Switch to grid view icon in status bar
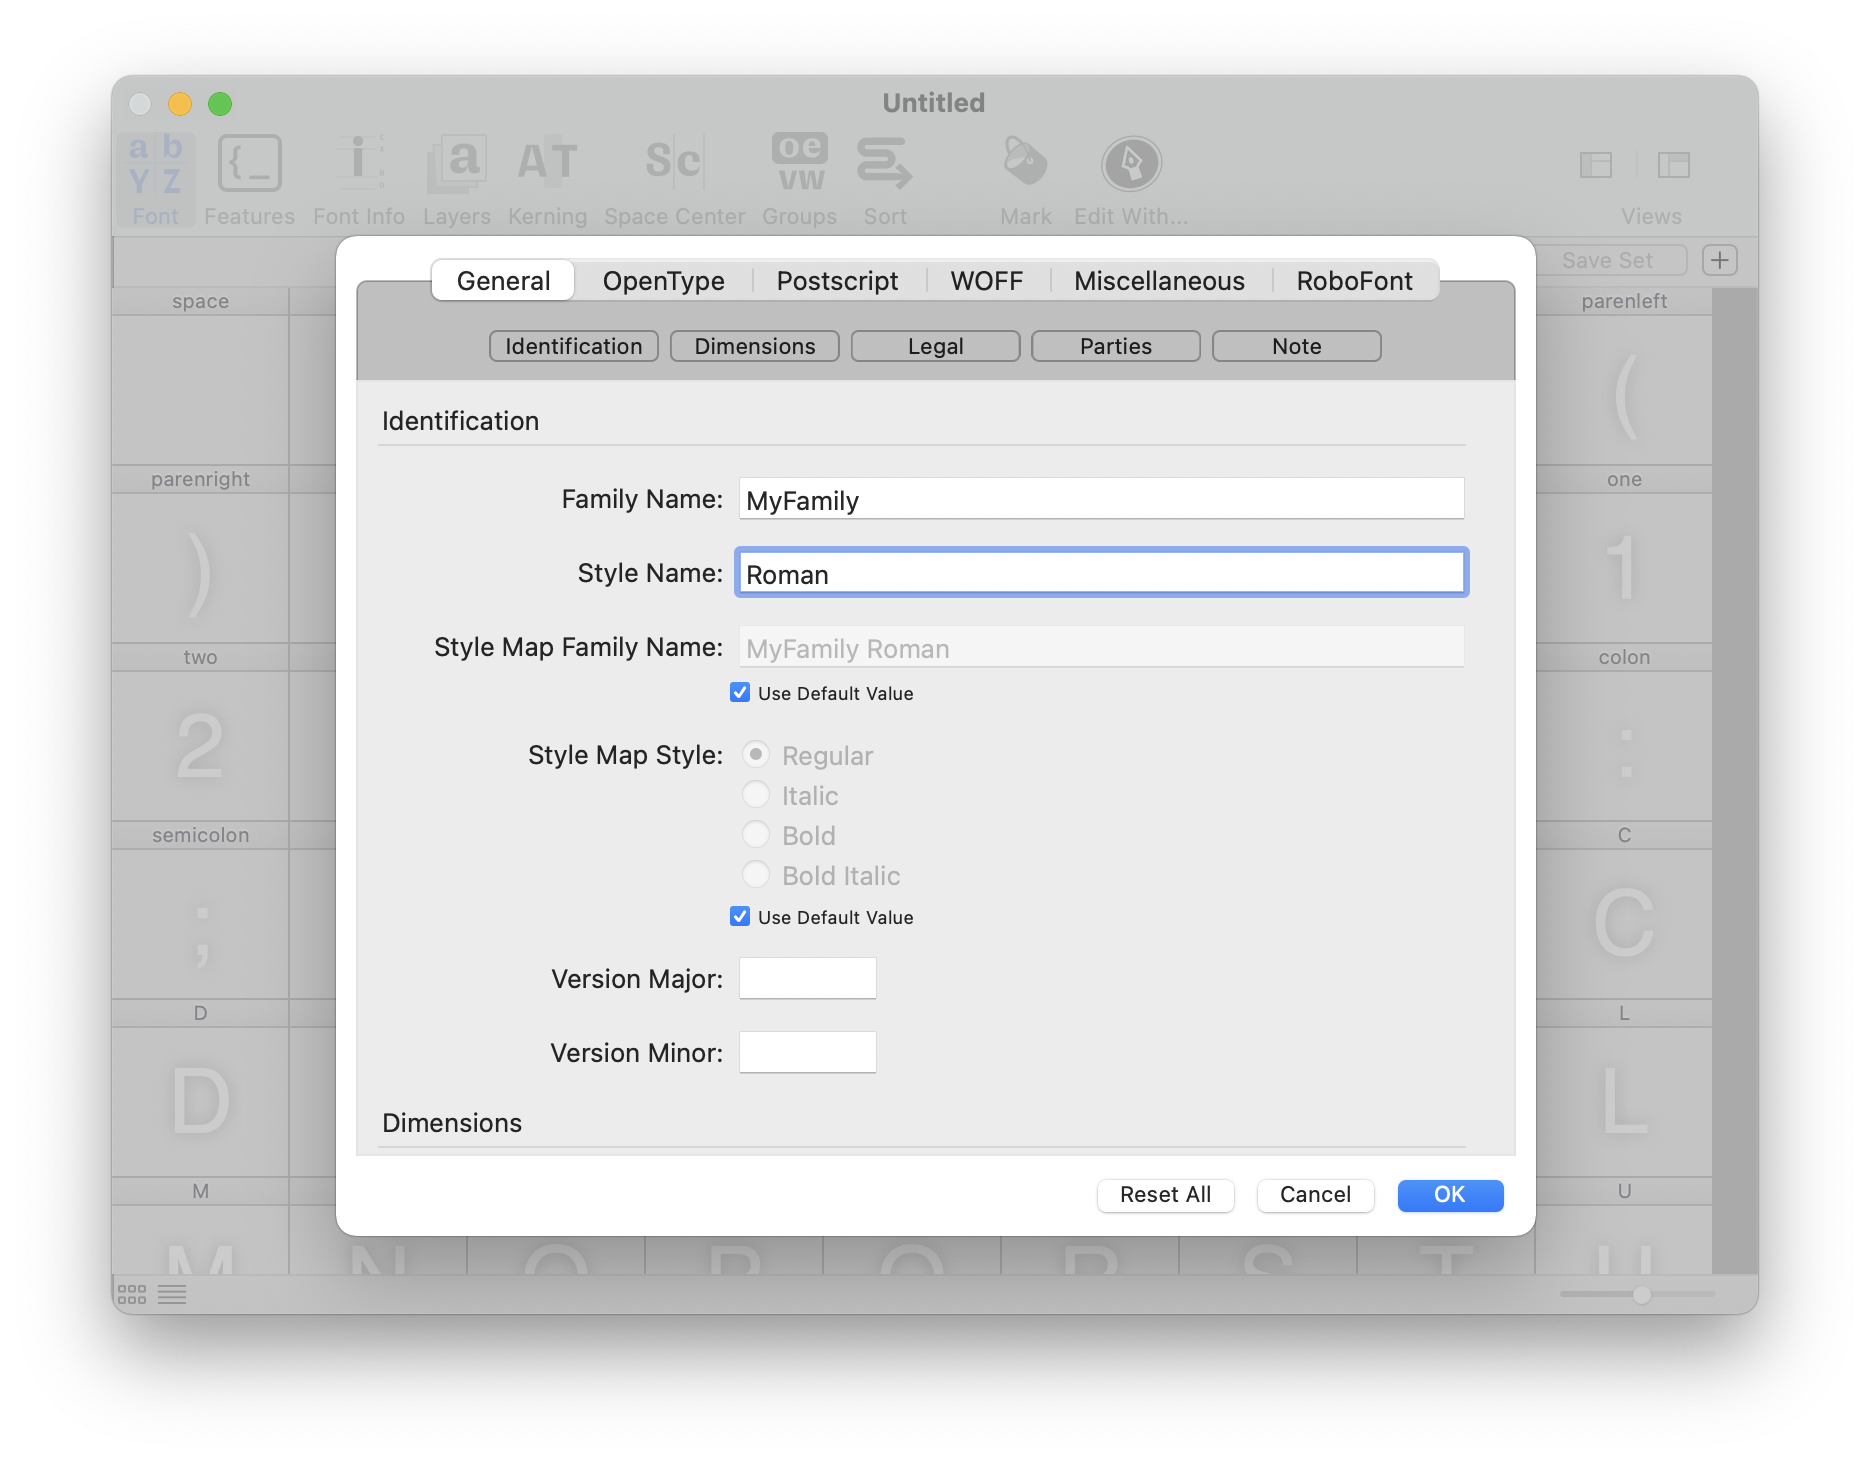 click(x=132, y=1295)
